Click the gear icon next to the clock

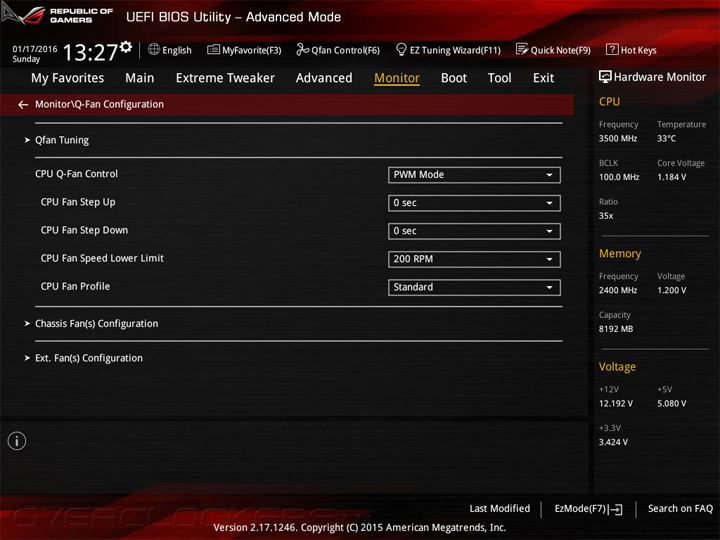coord(126,46)
